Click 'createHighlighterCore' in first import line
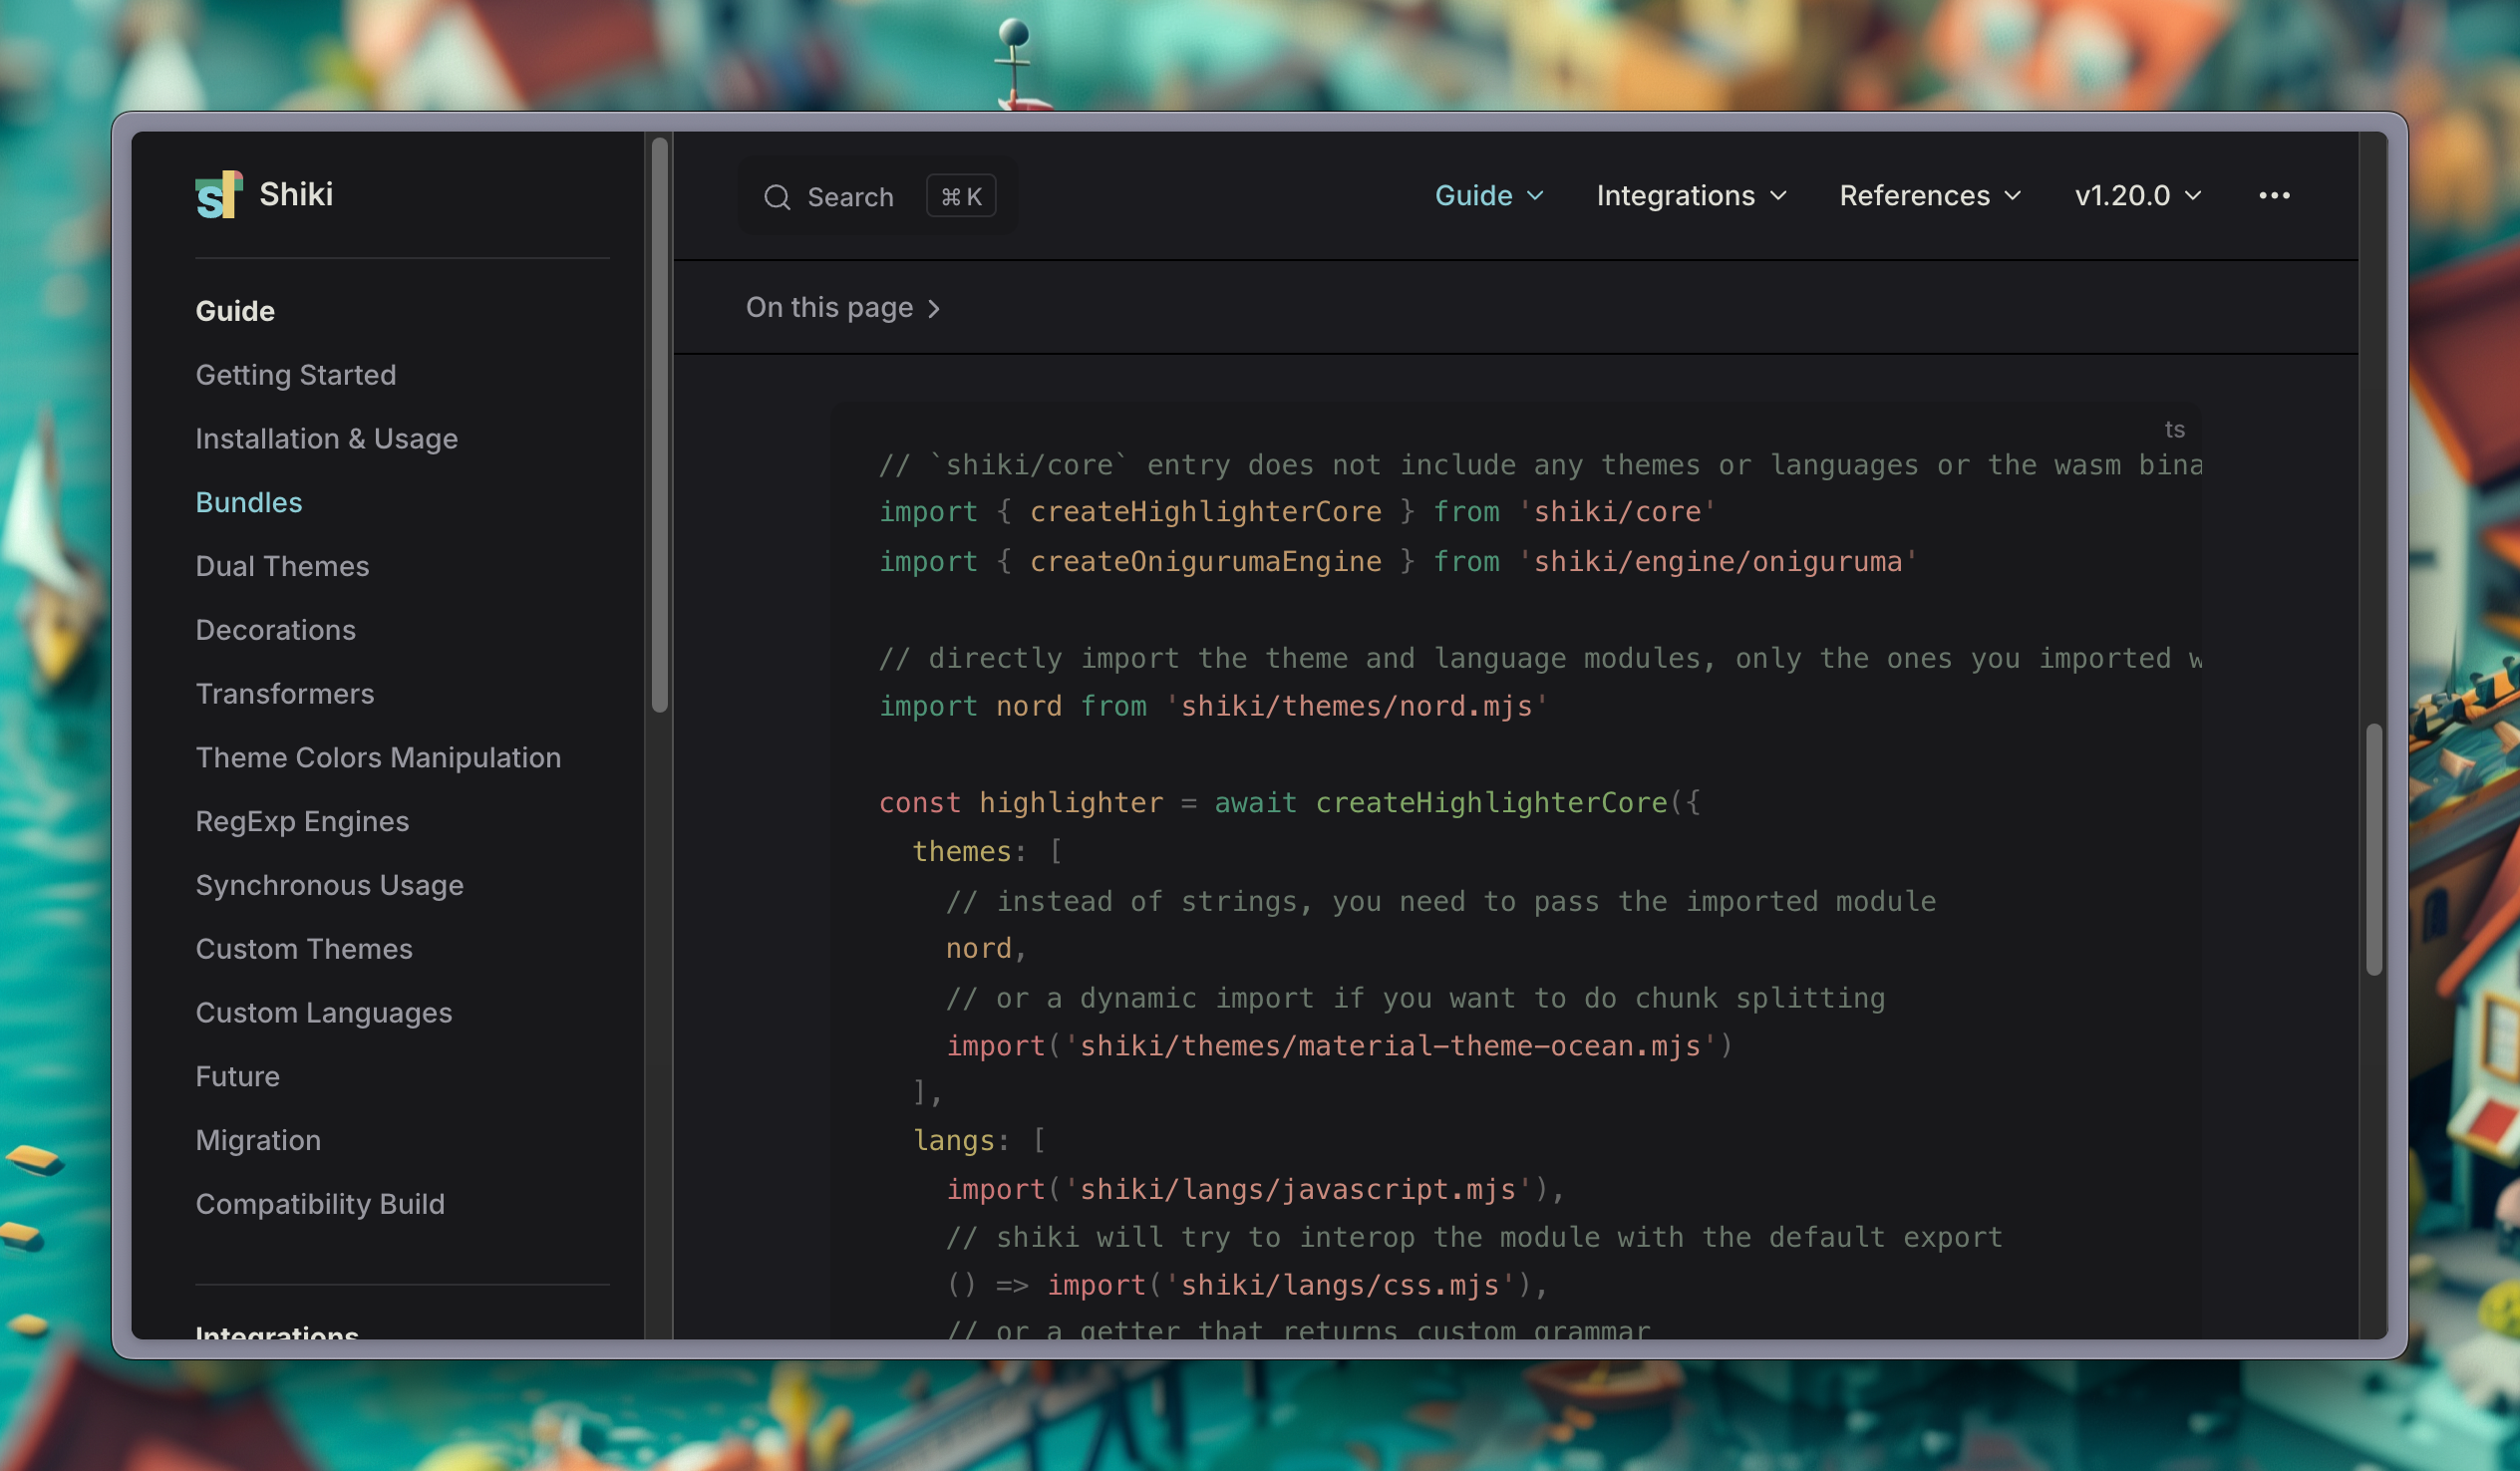This screenshot has height=1471, width=2520. tap(1205, 512)
